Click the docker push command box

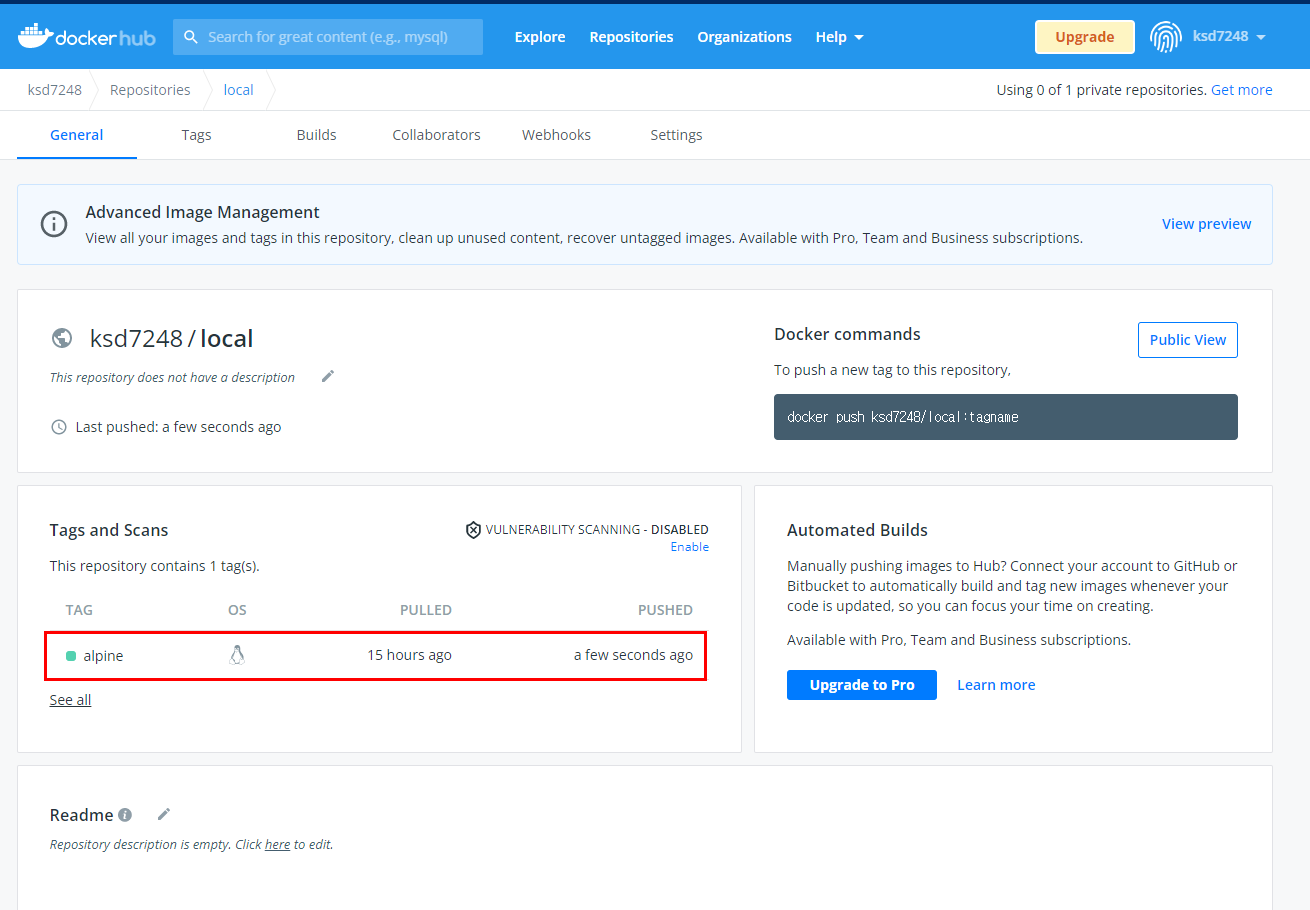pyautogui.click(x=1006, y=417)
